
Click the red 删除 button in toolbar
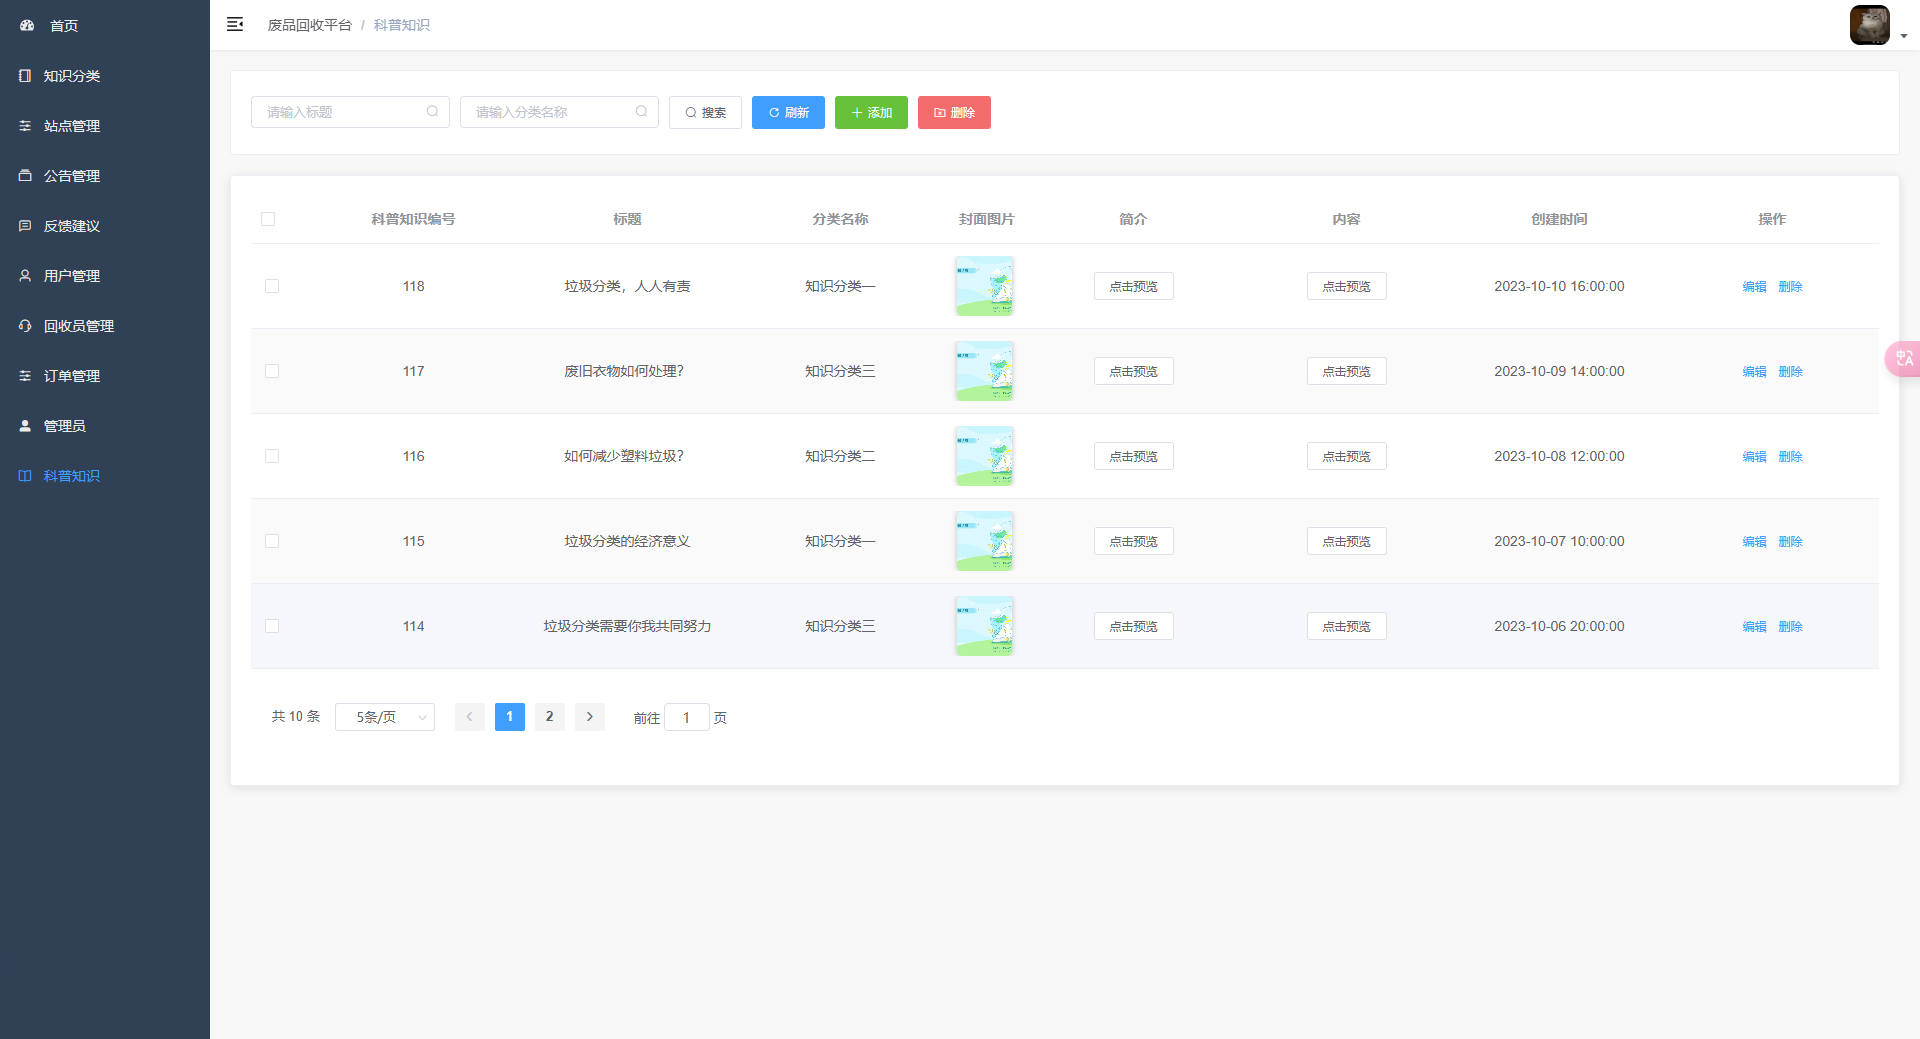(954, 112)
